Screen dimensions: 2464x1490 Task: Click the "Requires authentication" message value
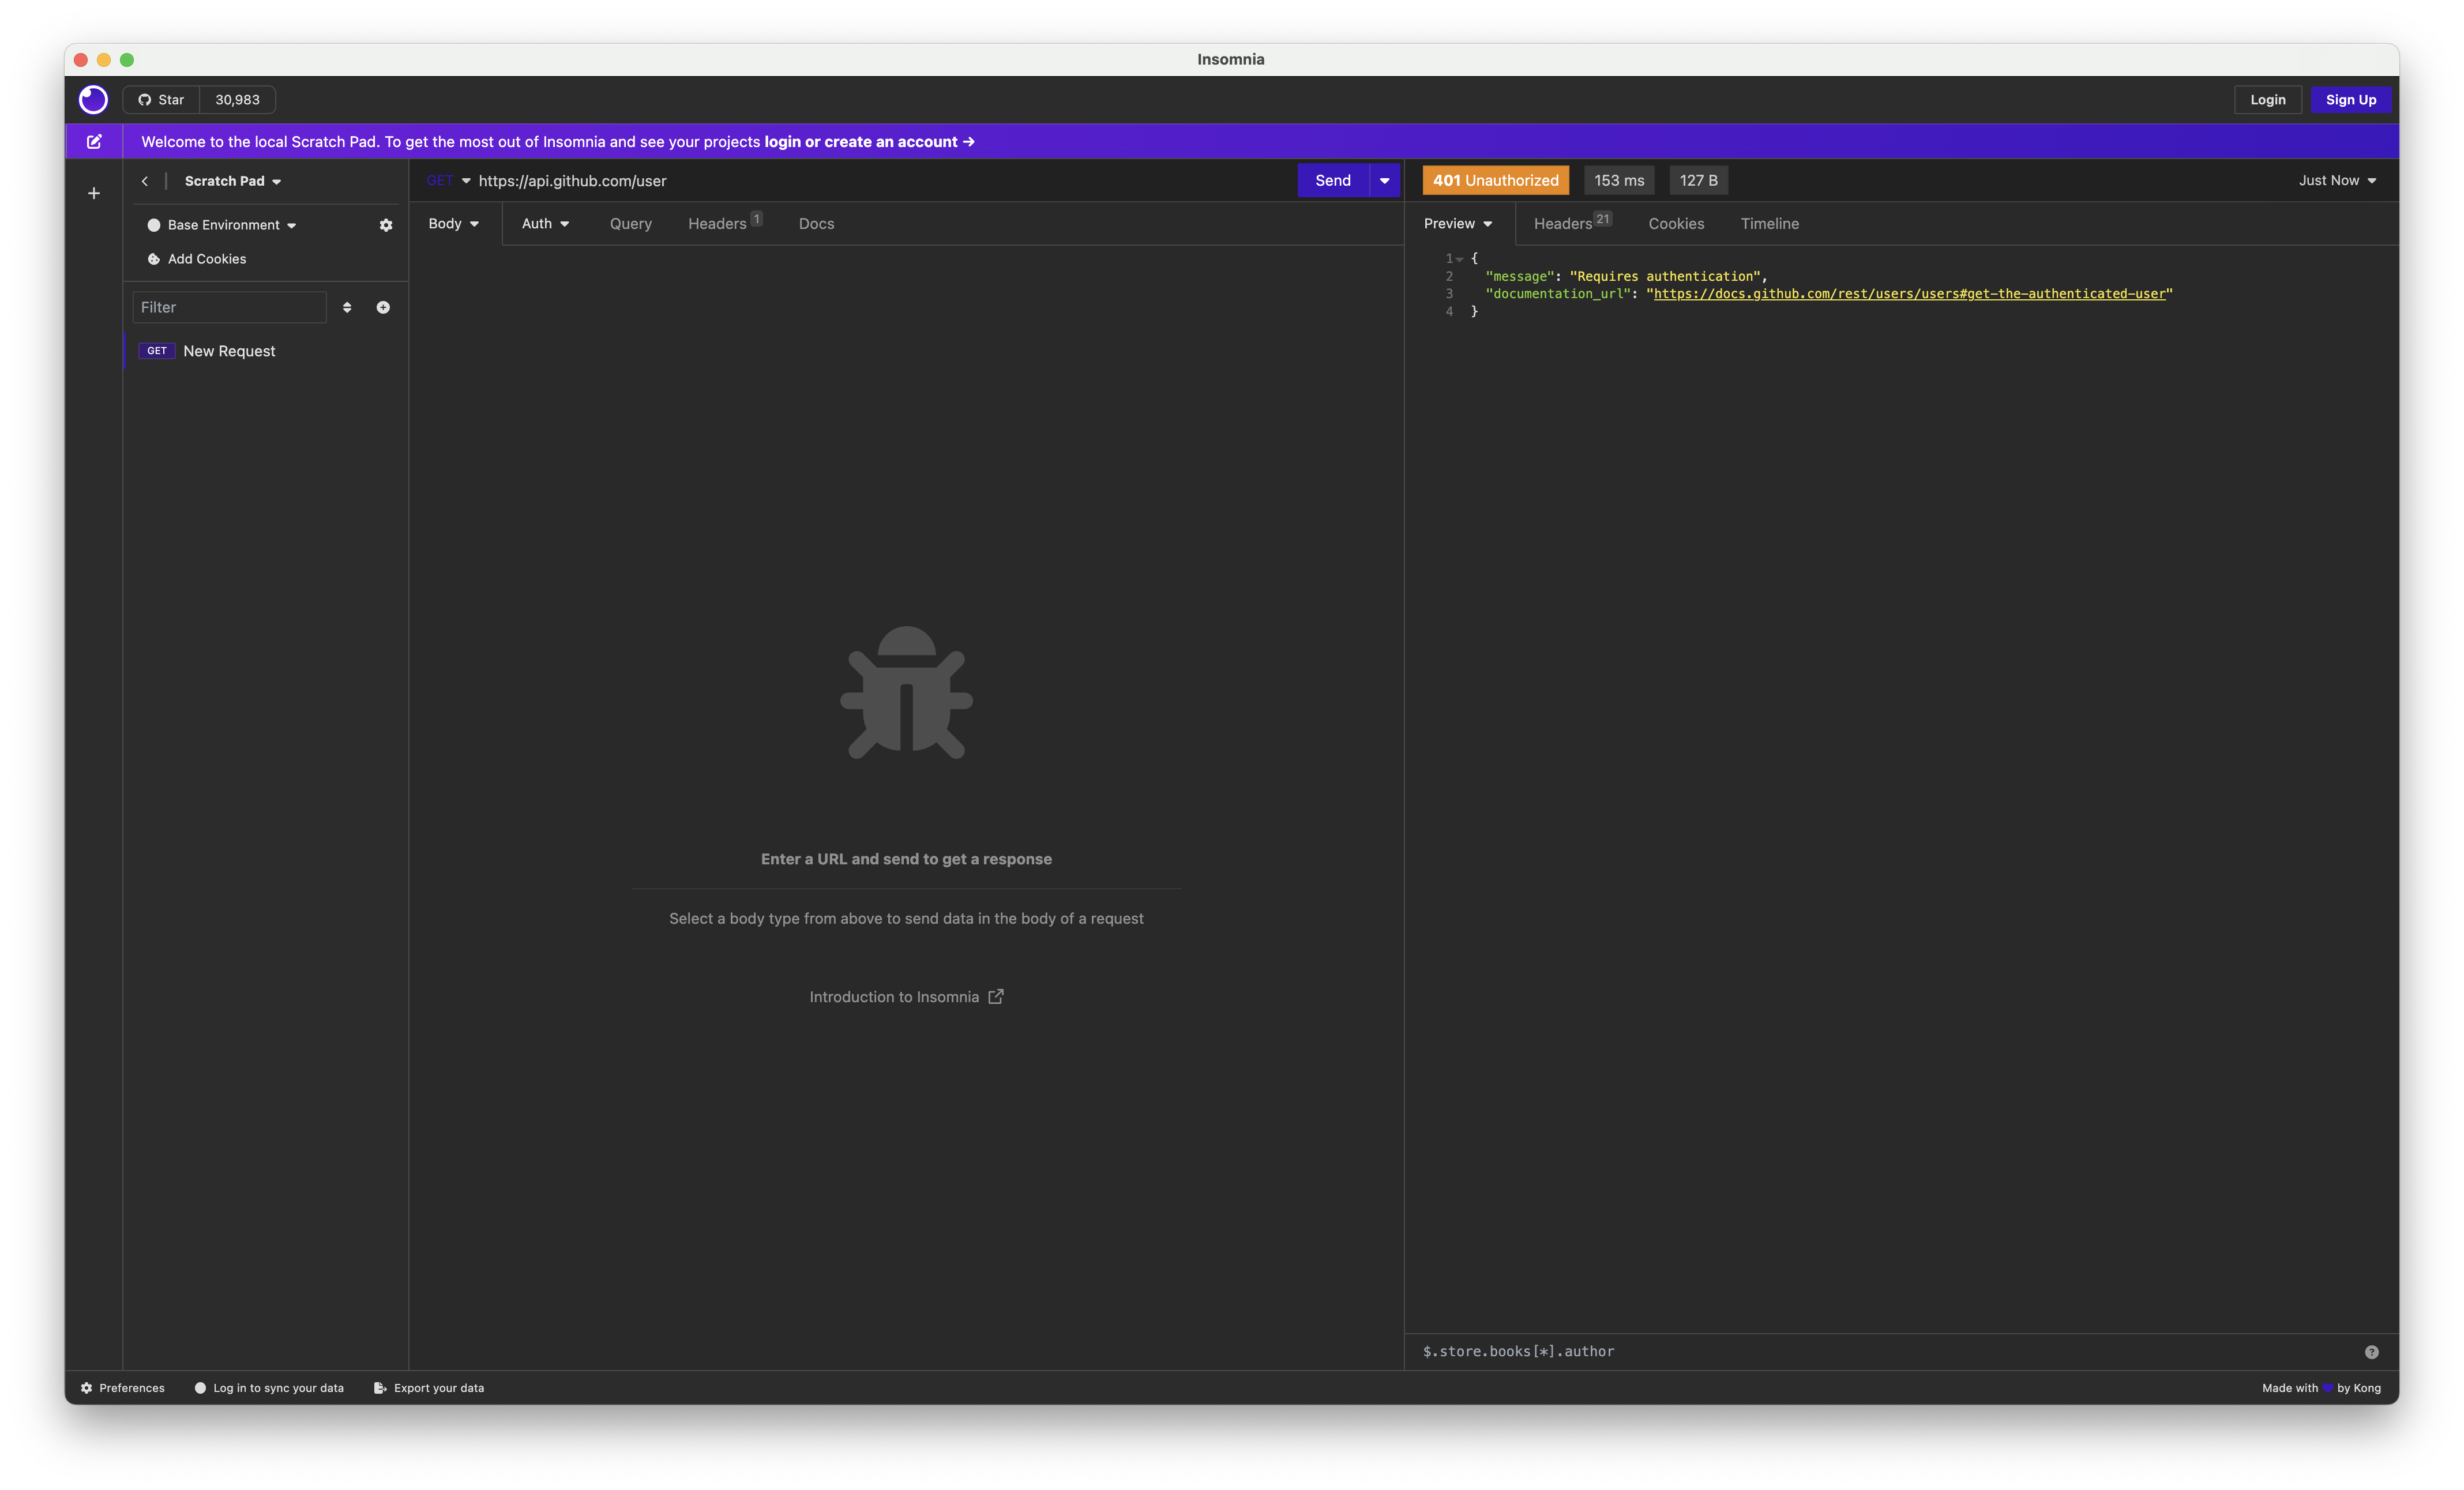1664,276
